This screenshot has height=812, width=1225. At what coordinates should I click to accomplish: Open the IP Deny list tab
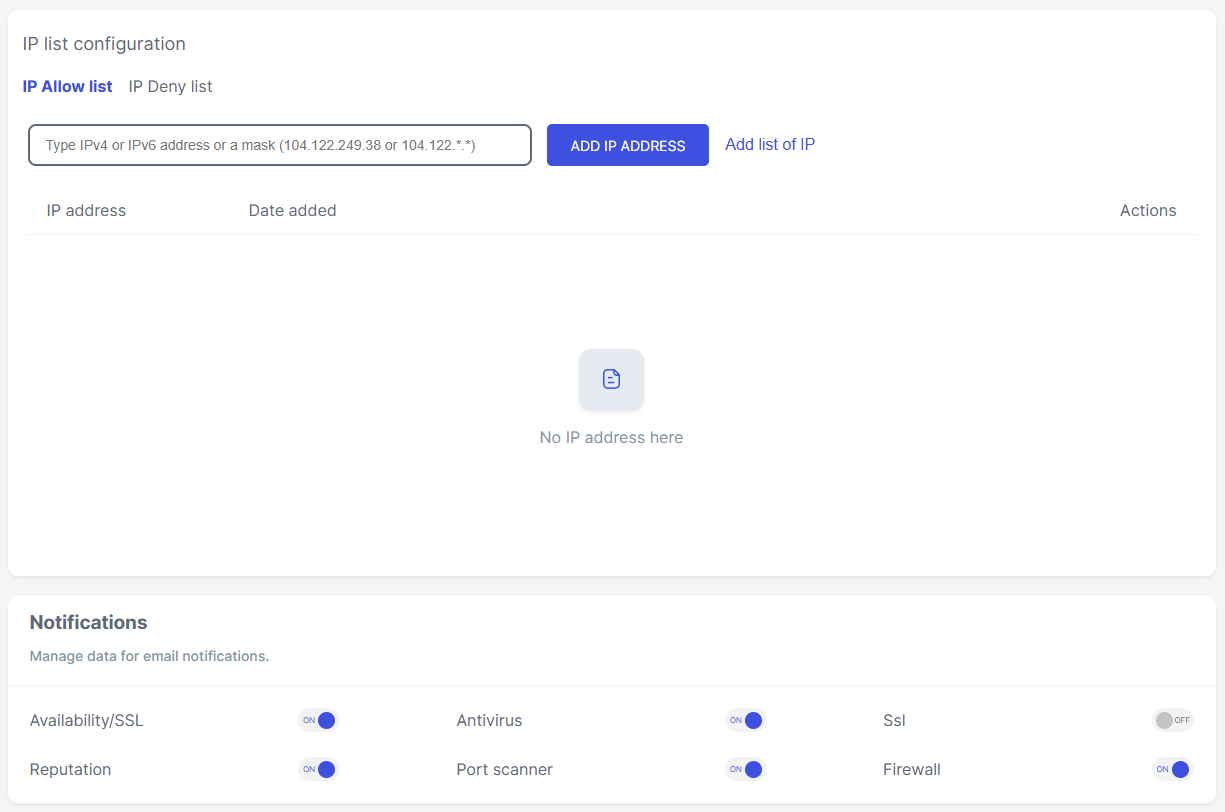[x=170, y=87]
